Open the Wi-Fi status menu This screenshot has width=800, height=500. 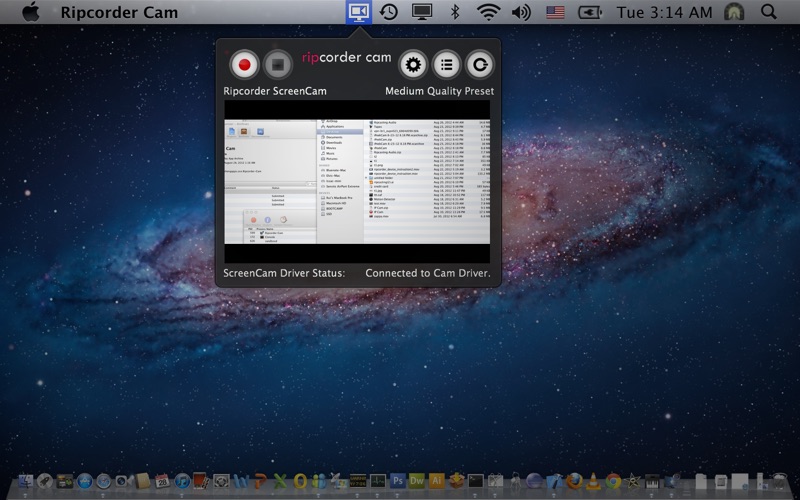[488, 12]
